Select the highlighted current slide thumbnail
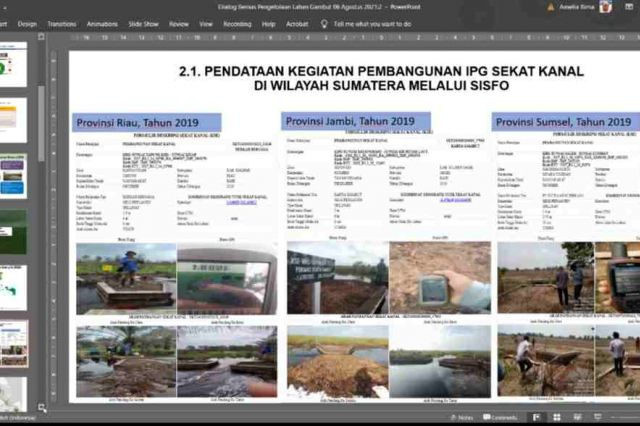The image size is (640, 426). point(14,344)
